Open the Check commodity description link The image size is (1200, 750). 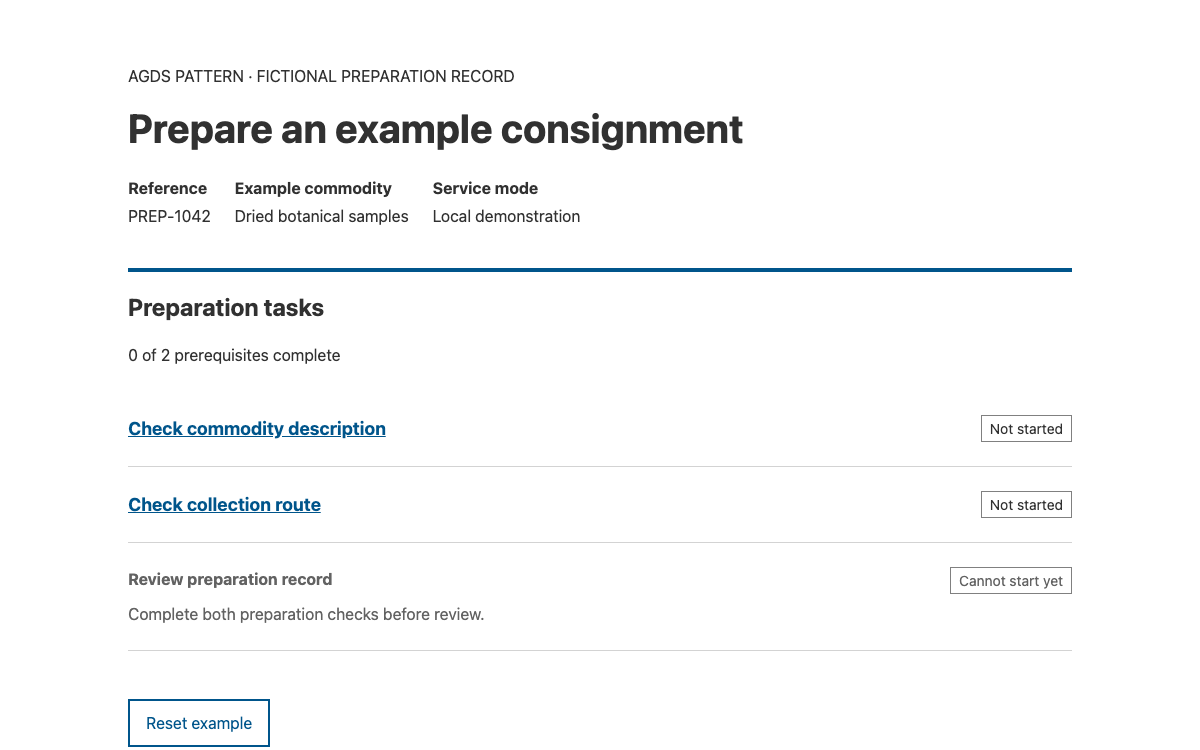(x=257, y=429)
